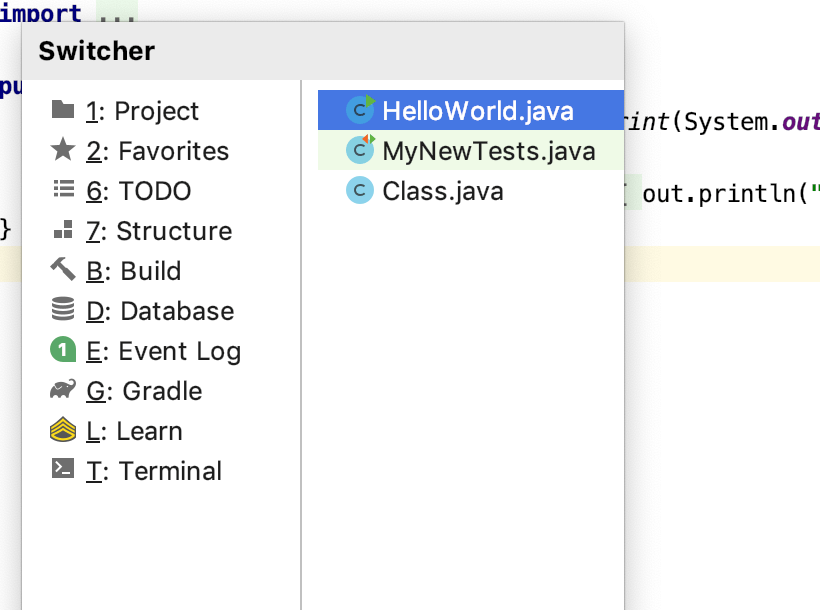Expand the folded import ellipsis in editor
840x610 pixels.
117,13
